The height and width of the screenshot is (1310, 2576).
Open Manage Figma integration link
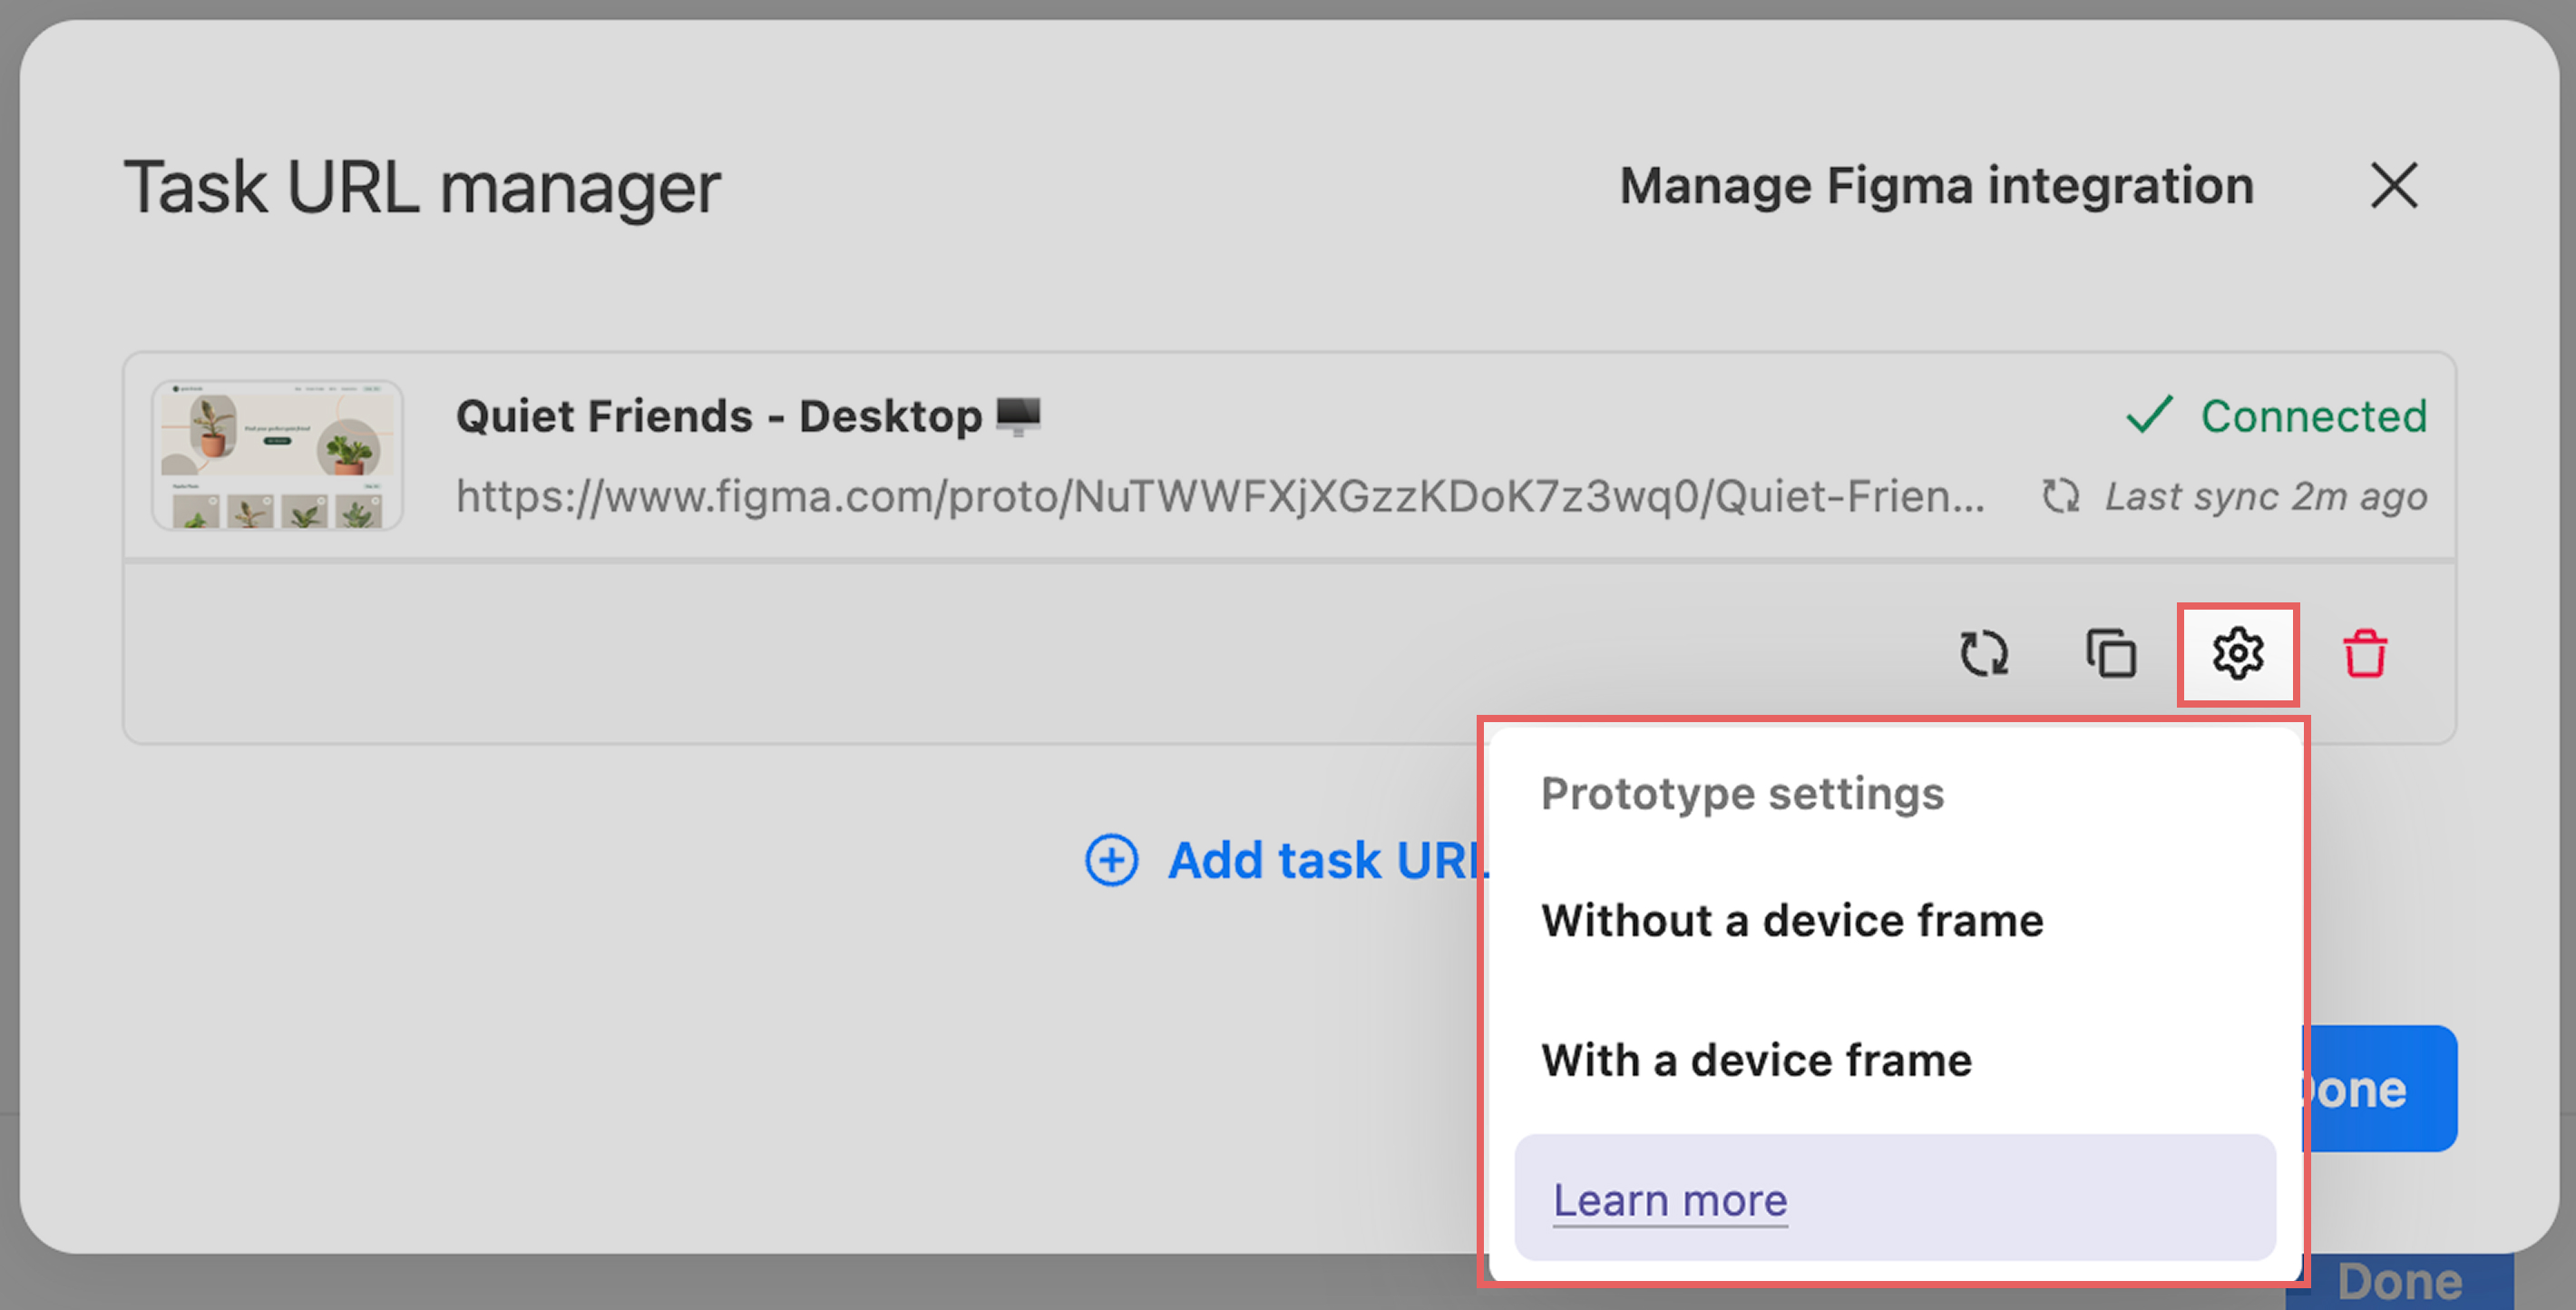(x=1936, y=186)
